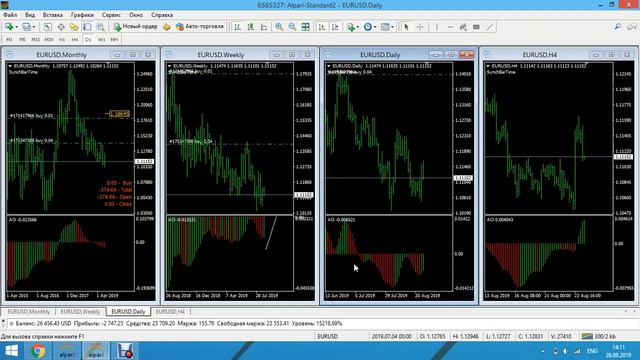Expand the Periods dropdown arrow
The image size is (640, 360).
point(375,27)
